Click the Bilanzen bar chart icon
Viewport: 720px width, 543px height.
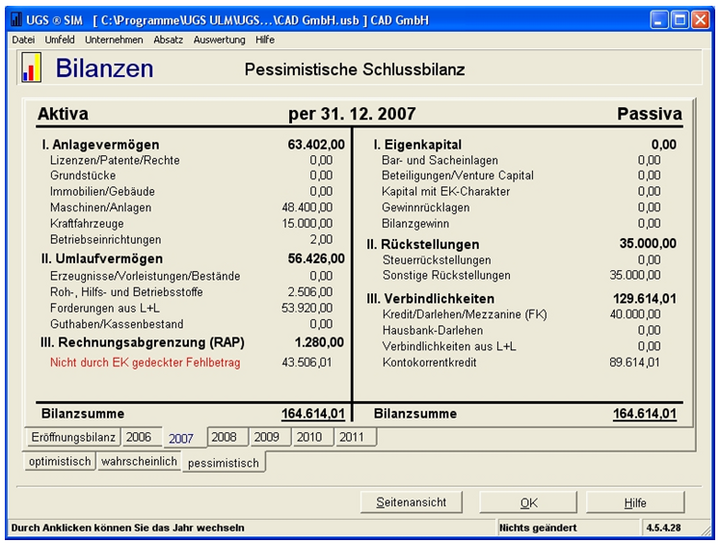click(x=31, y=67)
